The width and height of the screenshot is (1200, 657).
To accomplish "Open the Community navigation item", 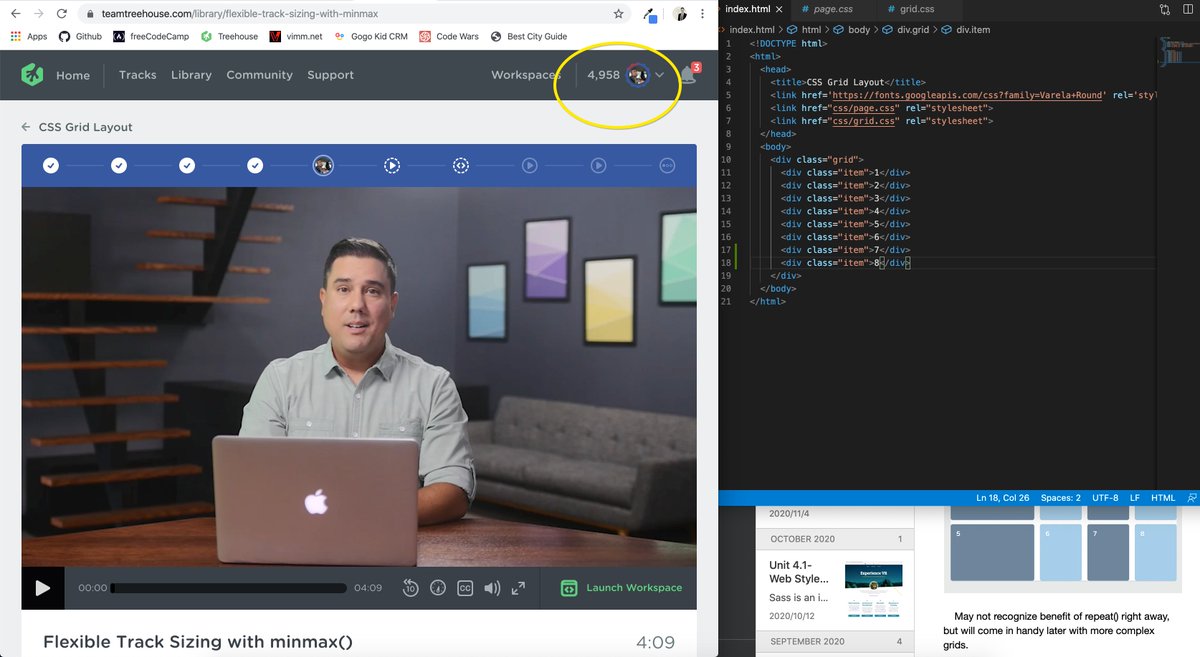I will [259, 75].
